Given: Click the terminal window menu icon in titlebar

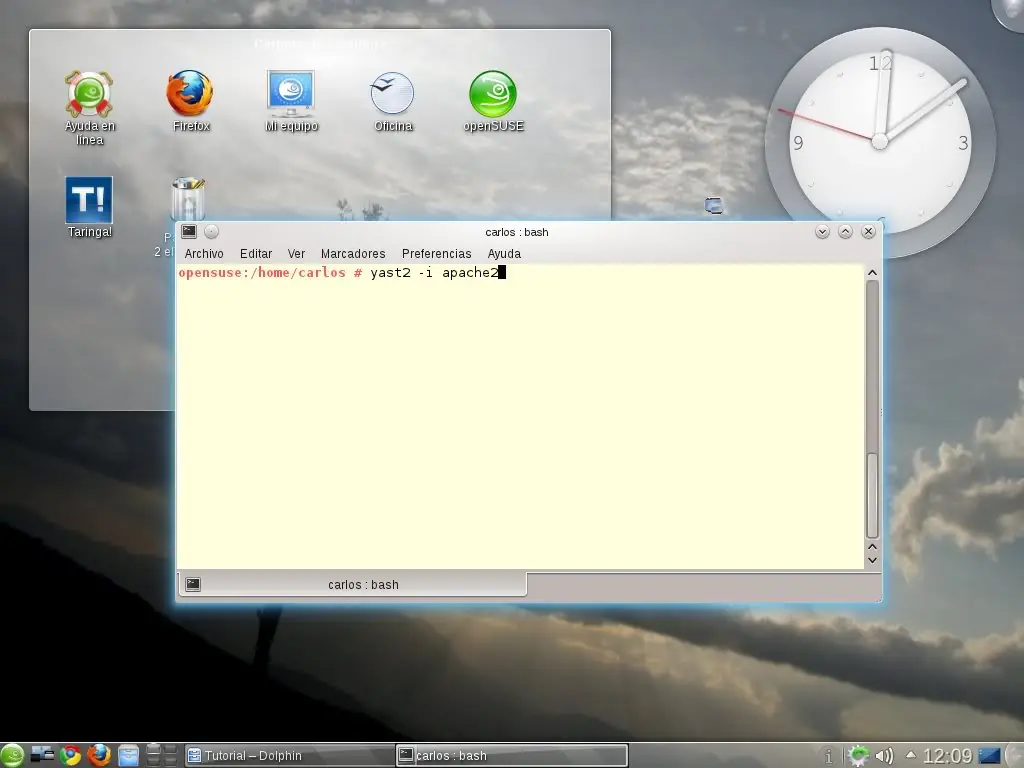Looking at the screenshot, I should (189, 231).
